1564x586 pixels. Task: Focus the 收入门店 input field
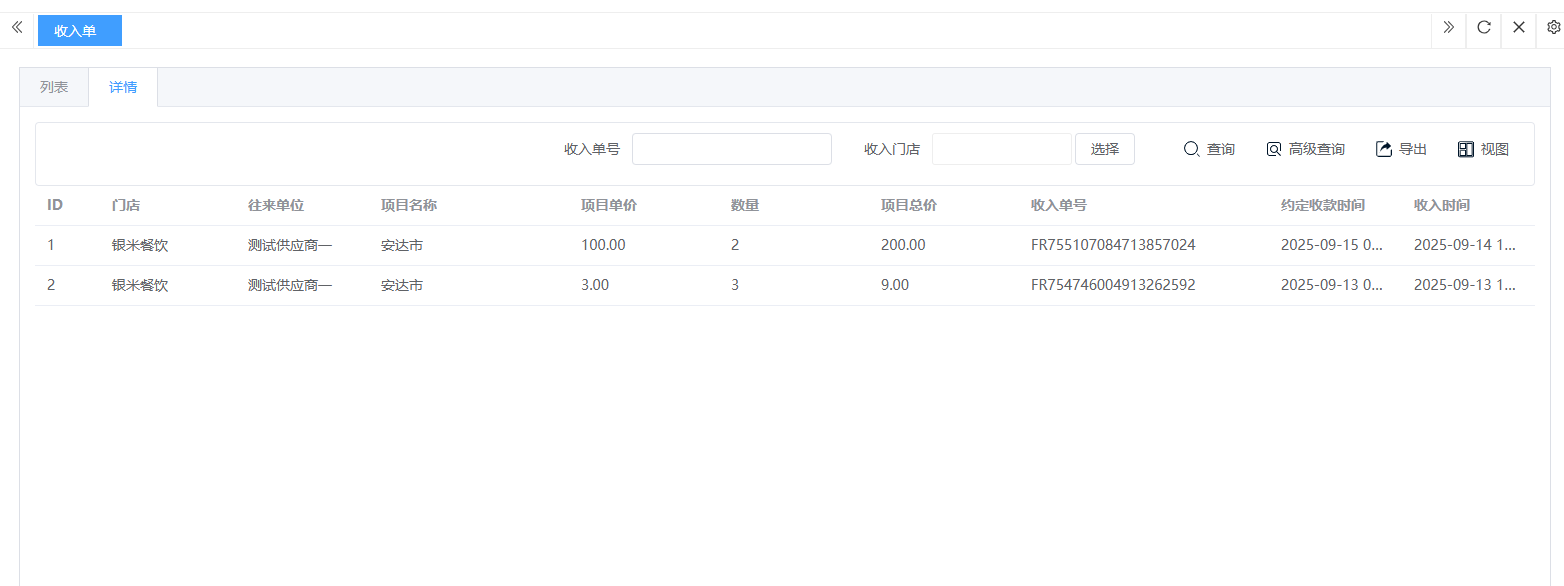(1001, 149)
